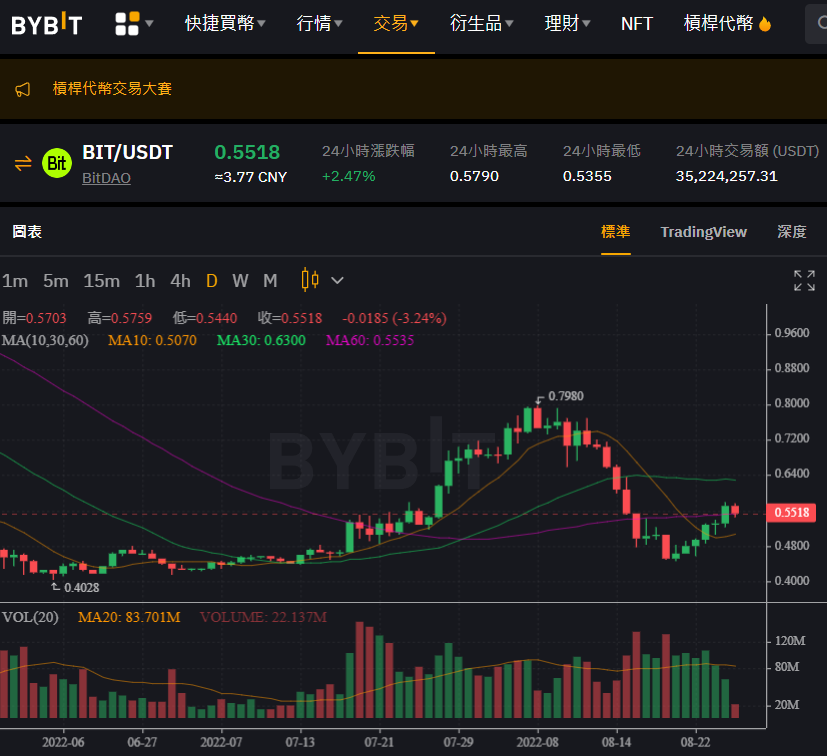Click the flame icon next to 槓桿代幣
The height and width of the screenshot is (756, 827).
tap(764, 24)
